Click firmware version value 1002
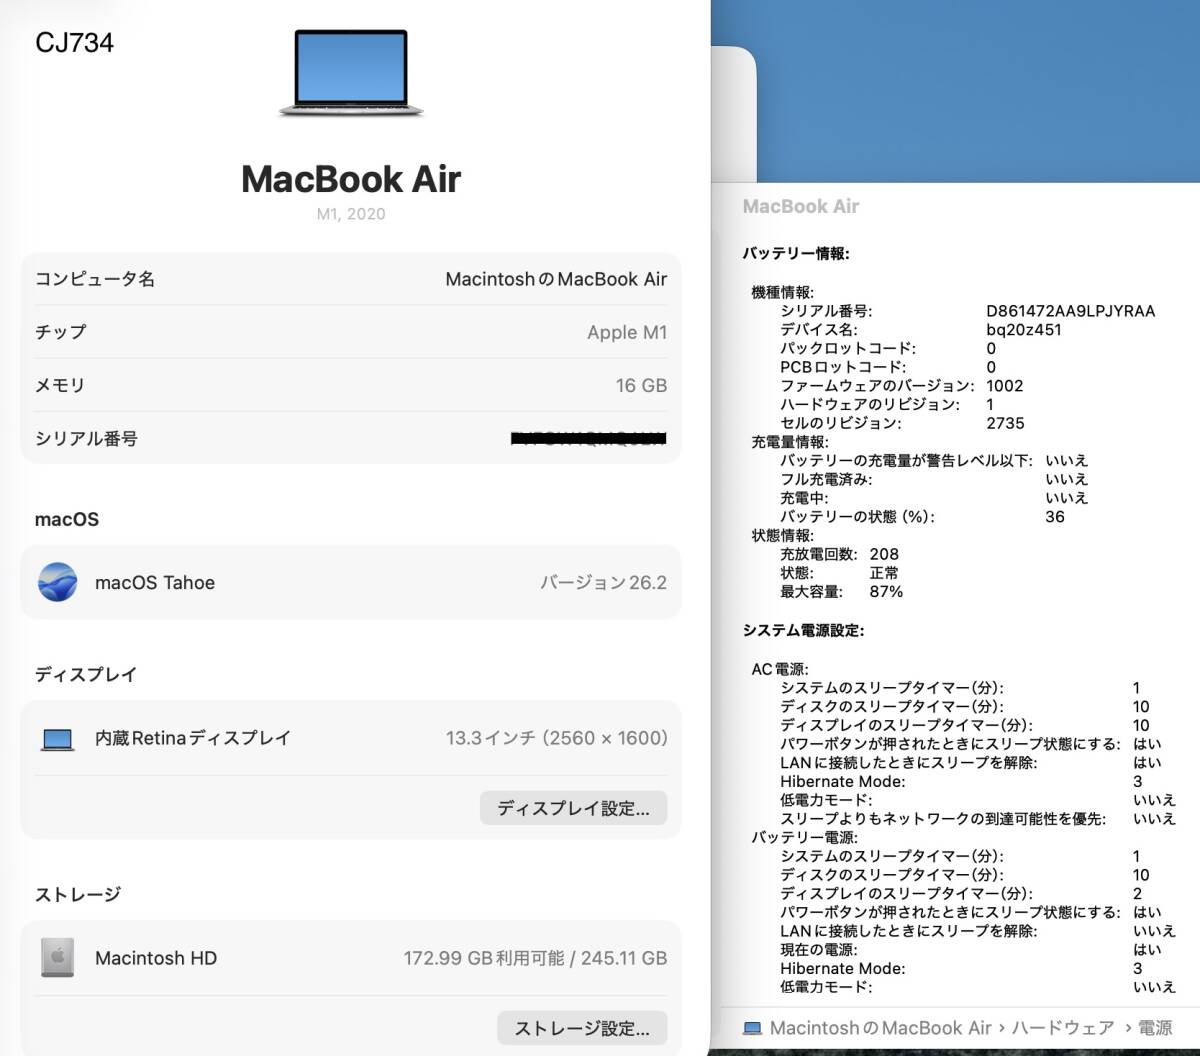Viewport: 1200px width, 1056px height. coord(1005,385)
